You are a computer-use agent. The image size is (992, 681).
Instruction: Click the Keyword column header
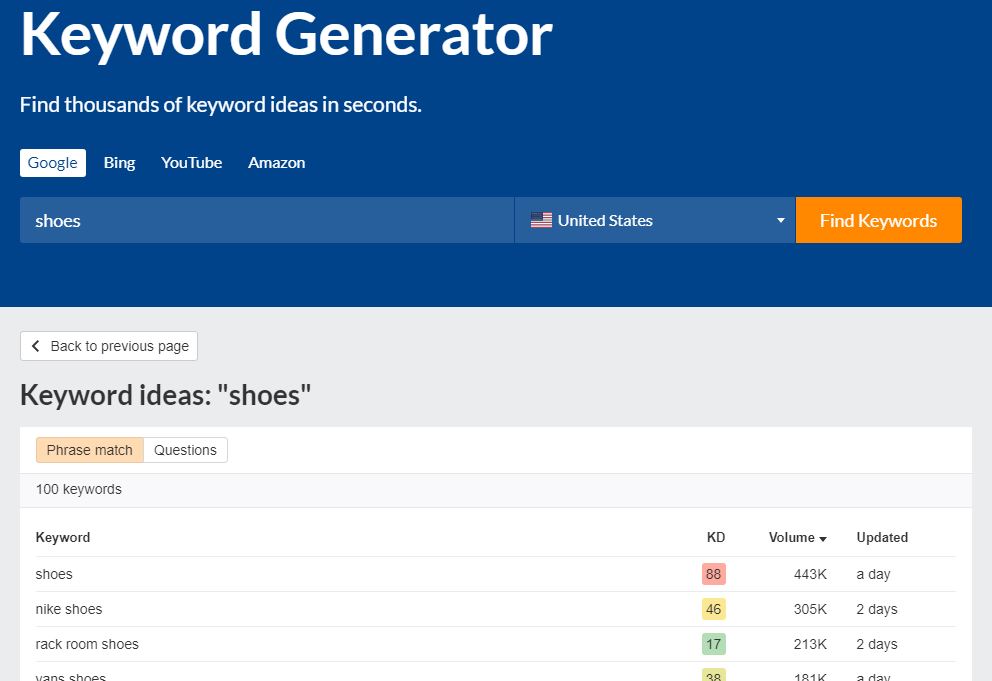pos(62,538)
